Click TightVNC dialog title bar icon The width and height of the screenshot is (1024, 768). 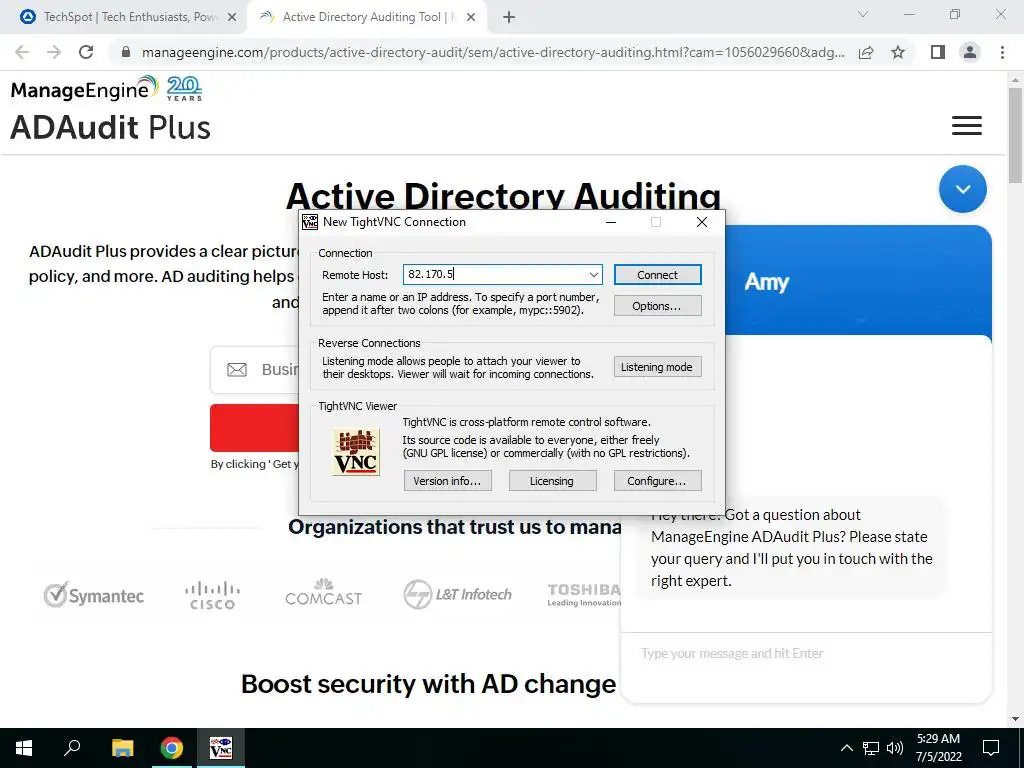click(310, 222)
